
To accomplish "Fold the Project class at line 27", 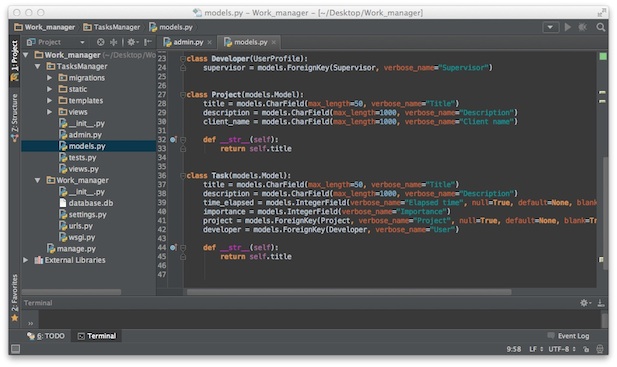I will click(x=183, y=95).
